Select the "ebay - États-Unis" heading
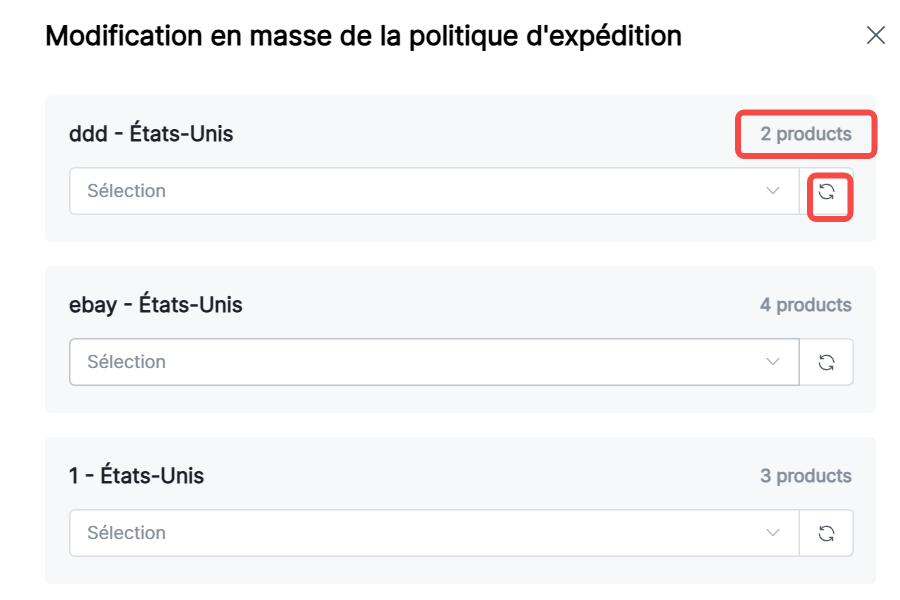Screen dimensions: 900x600 [x=156, y=304]
